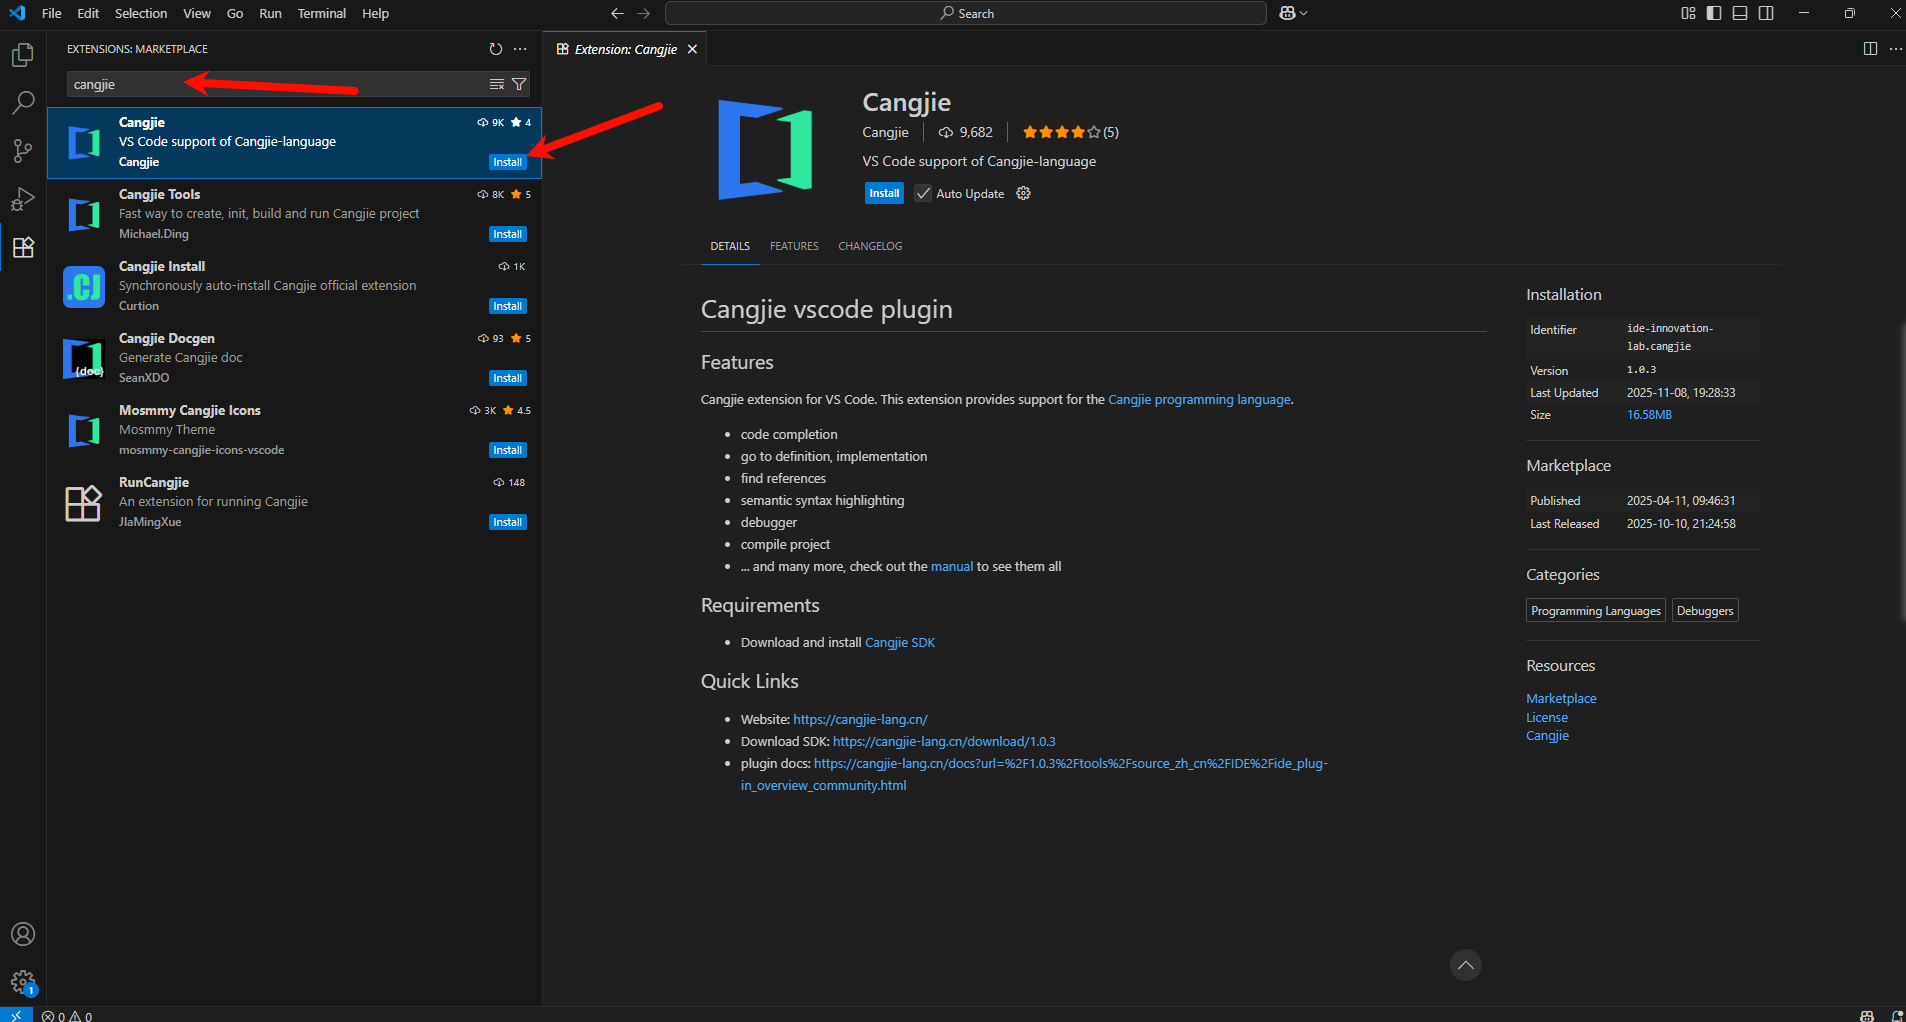
Task: Open the Copilot chat icon dropdown
Action: [1293, 13]
